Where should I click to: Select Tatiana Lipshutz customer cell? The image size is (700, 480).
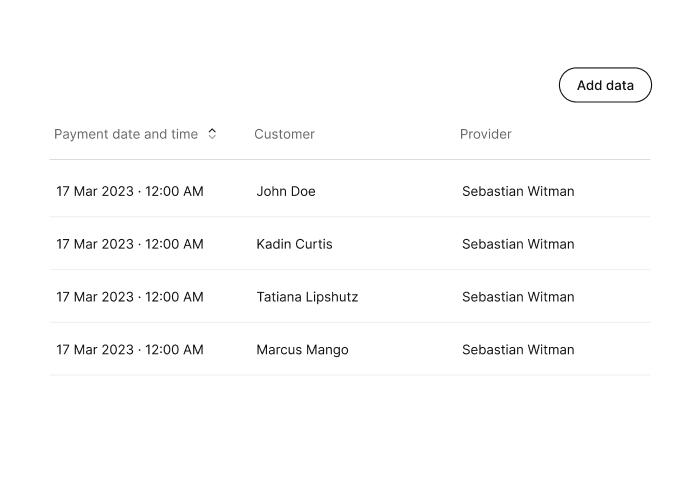pyautogui.click(x=307, y=297)
